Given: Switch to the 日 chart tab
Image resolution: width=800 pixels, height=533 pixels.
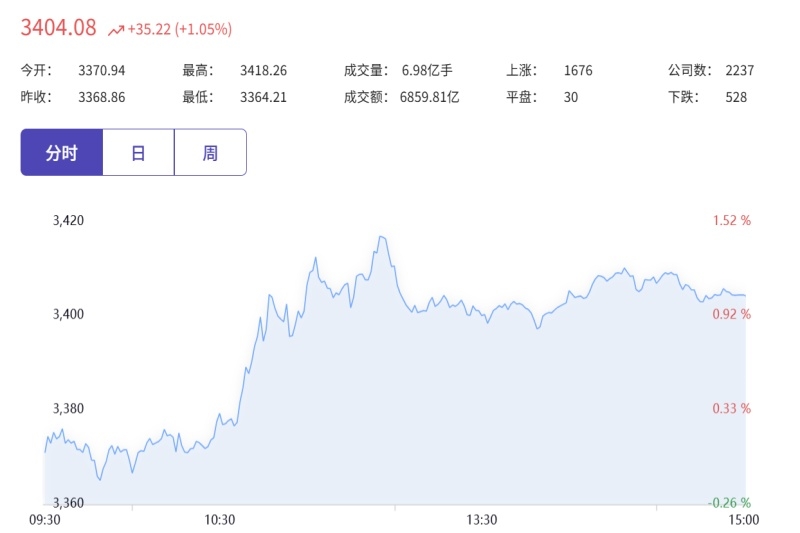Looking at the screenshot, I should point(138,153).
